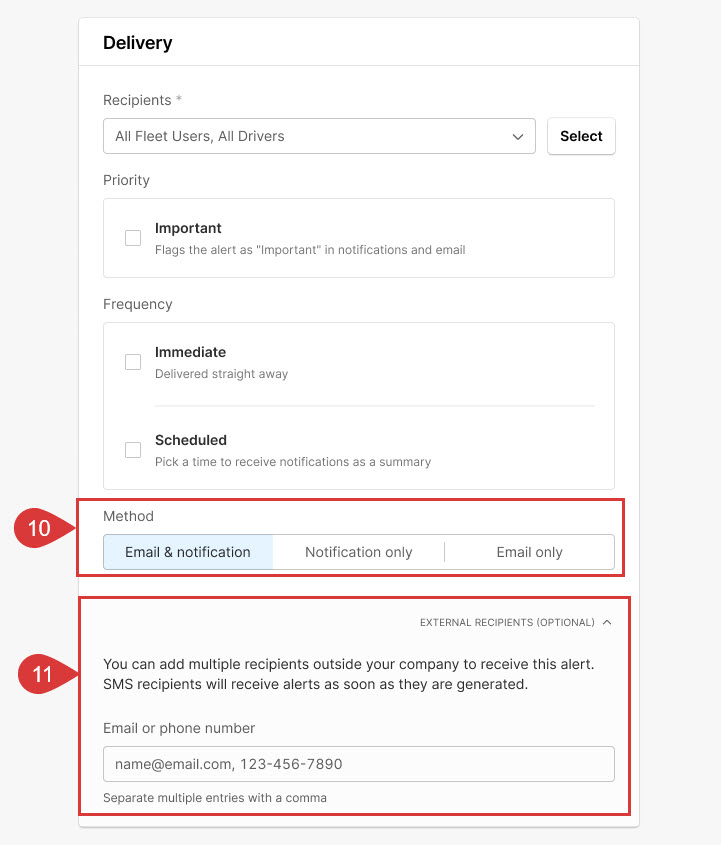This screenshot has height=845, width=721.
Task: Click the bold Immediate label text
Action: (190, 352)
